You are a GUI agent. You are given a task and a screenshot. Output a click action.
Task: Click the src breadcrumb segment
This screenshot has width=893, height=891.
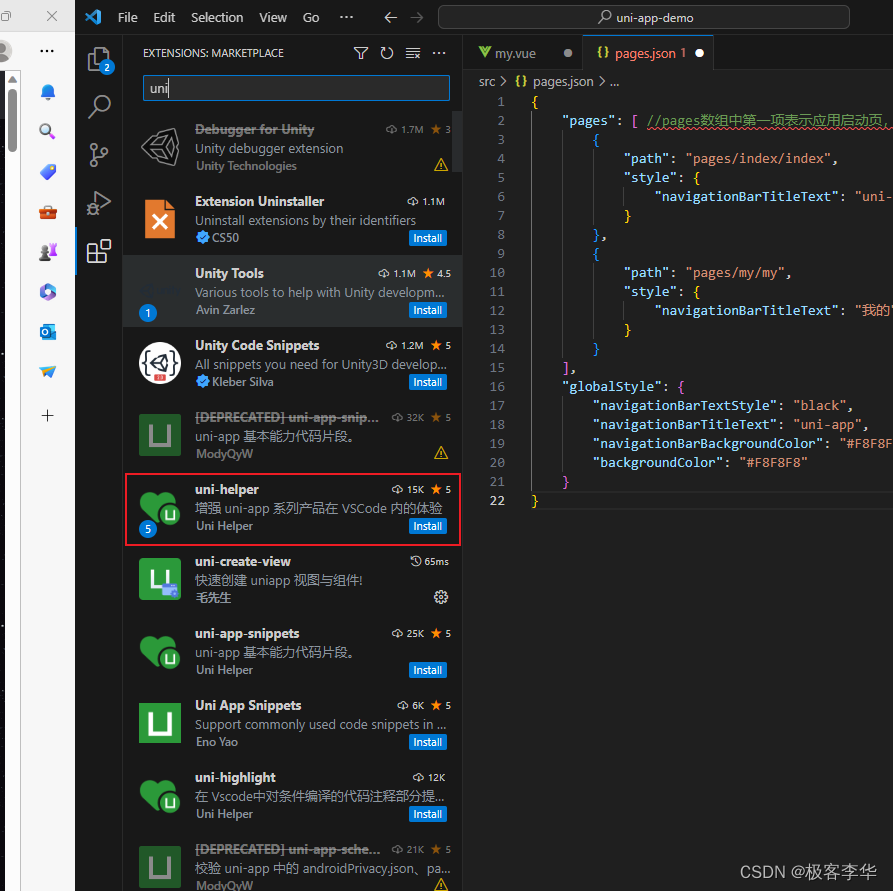[x=487, y=81]
